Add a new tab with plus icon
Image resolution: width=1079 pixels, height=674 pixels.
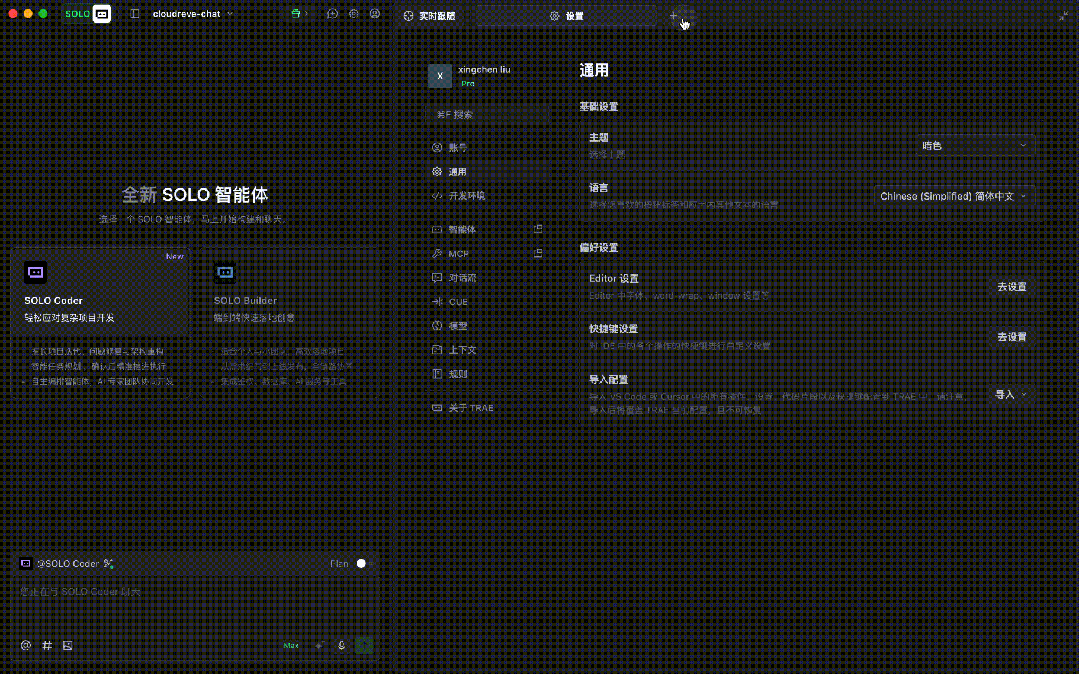pos(673,16)
